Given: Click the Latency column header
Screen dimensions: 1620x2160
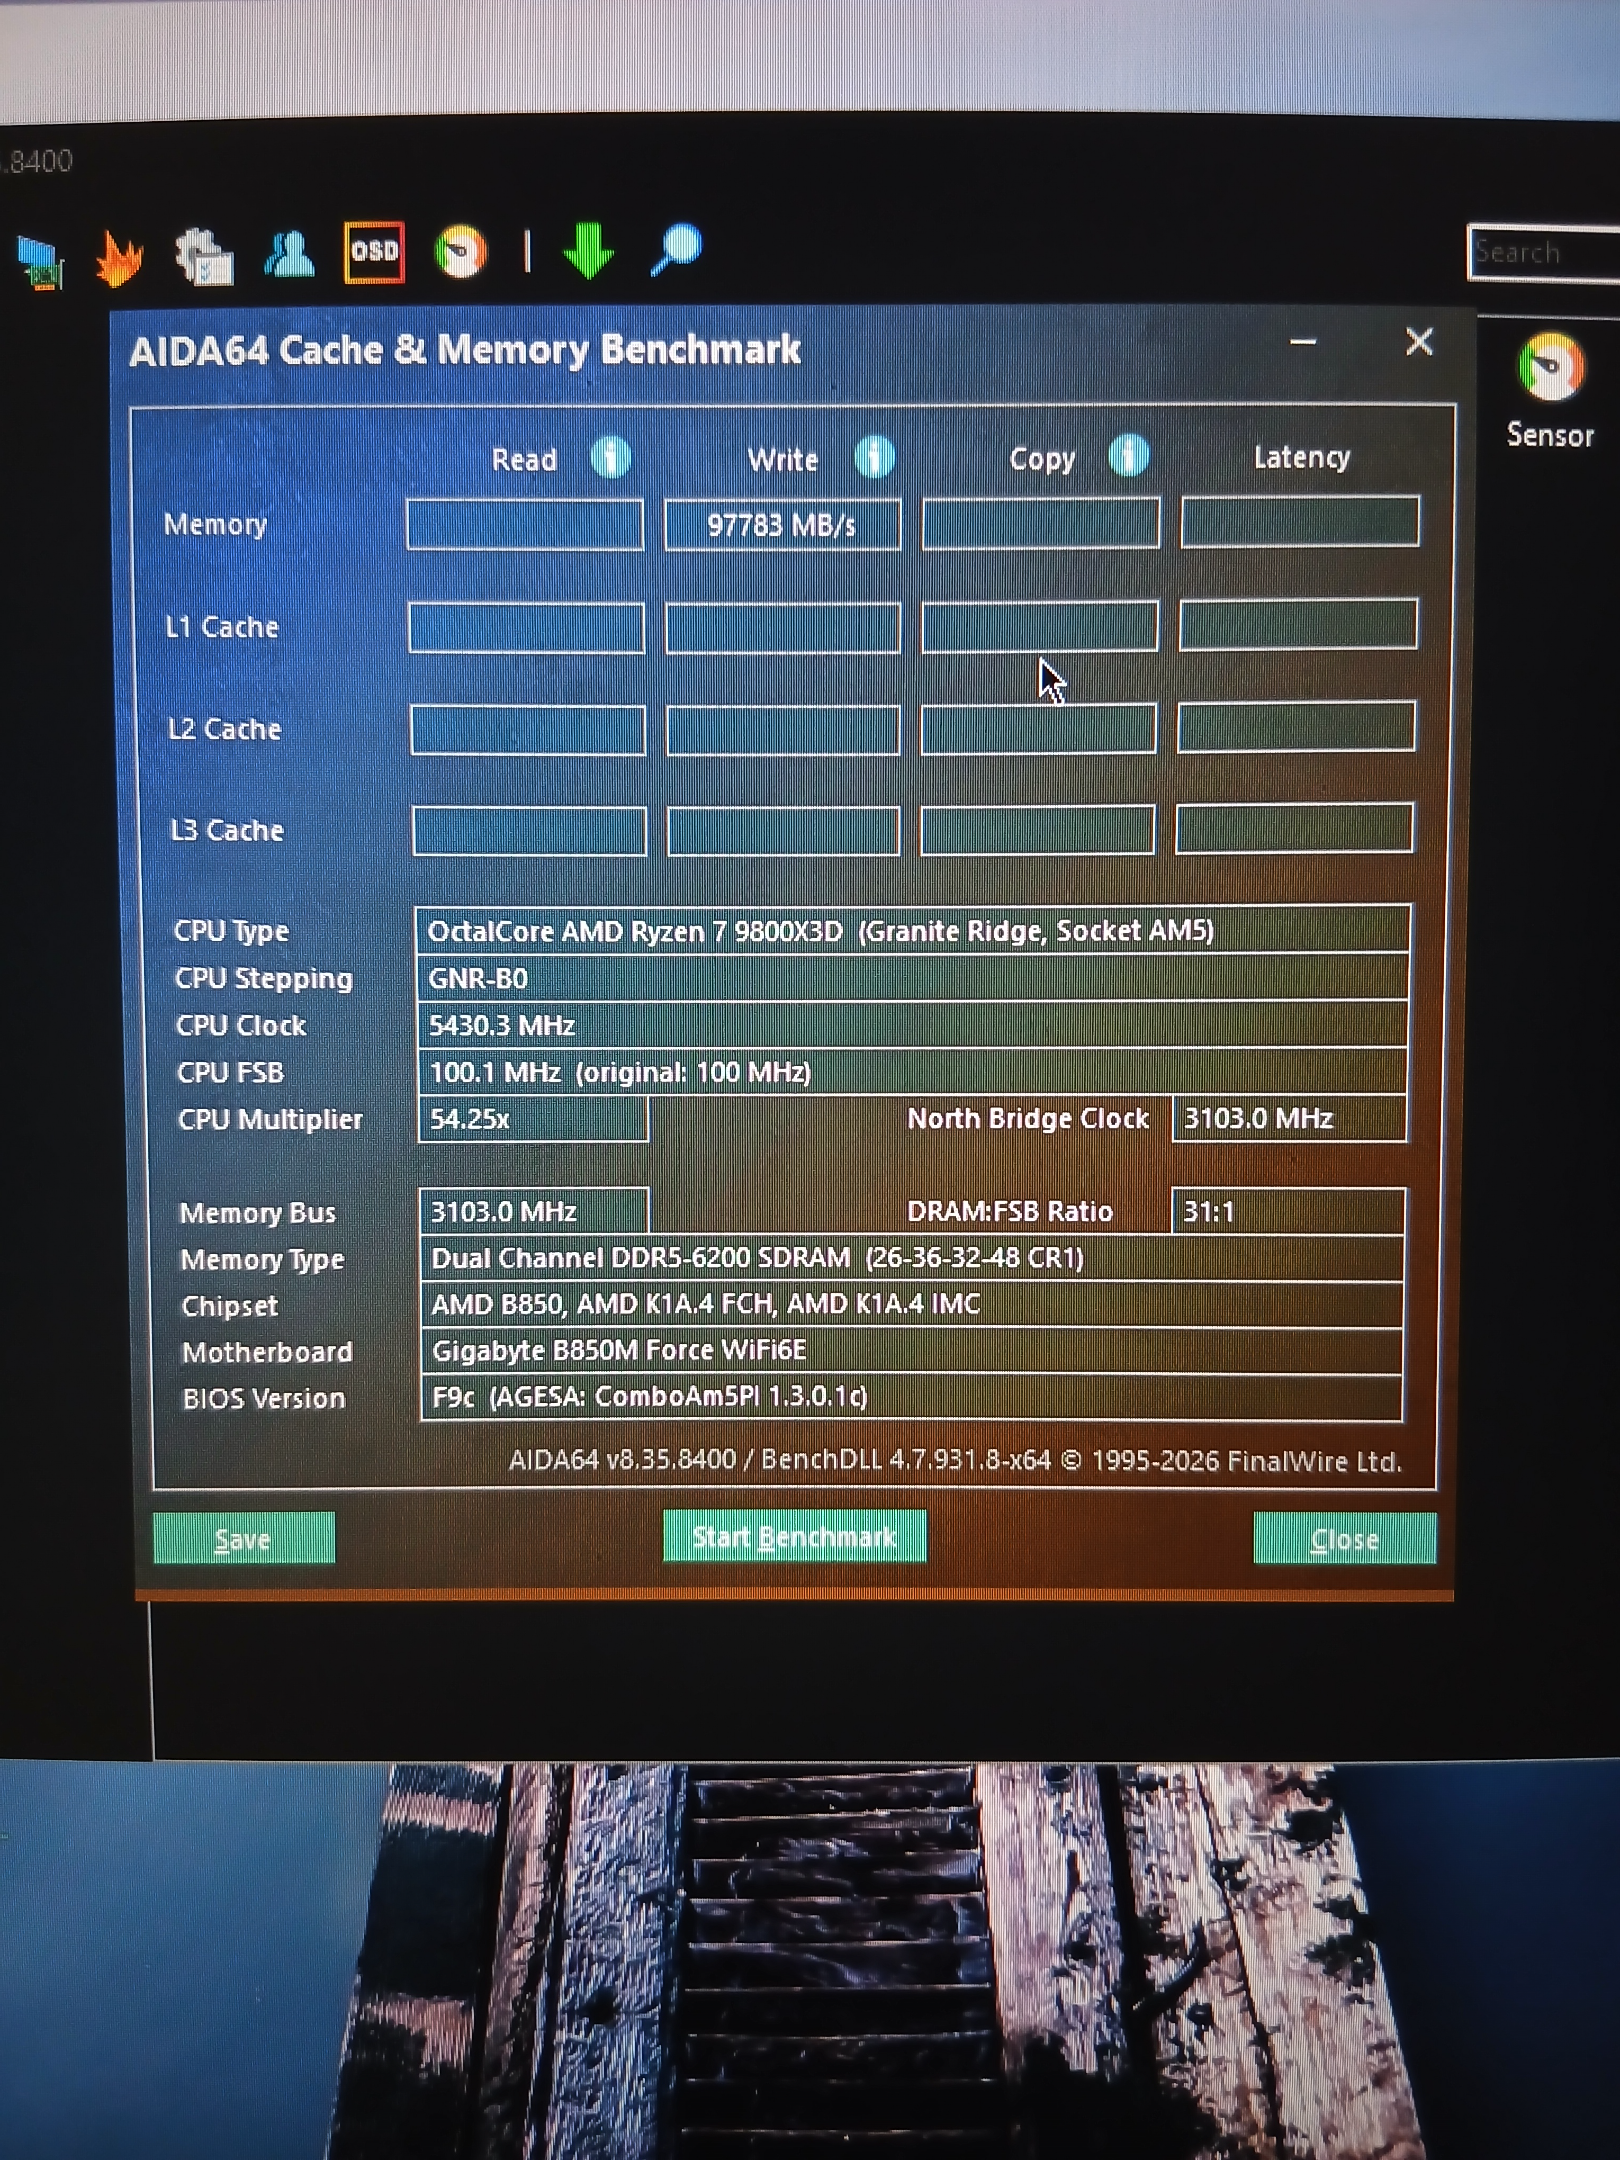Looking at the screenshot, I should coord(1302,457).
